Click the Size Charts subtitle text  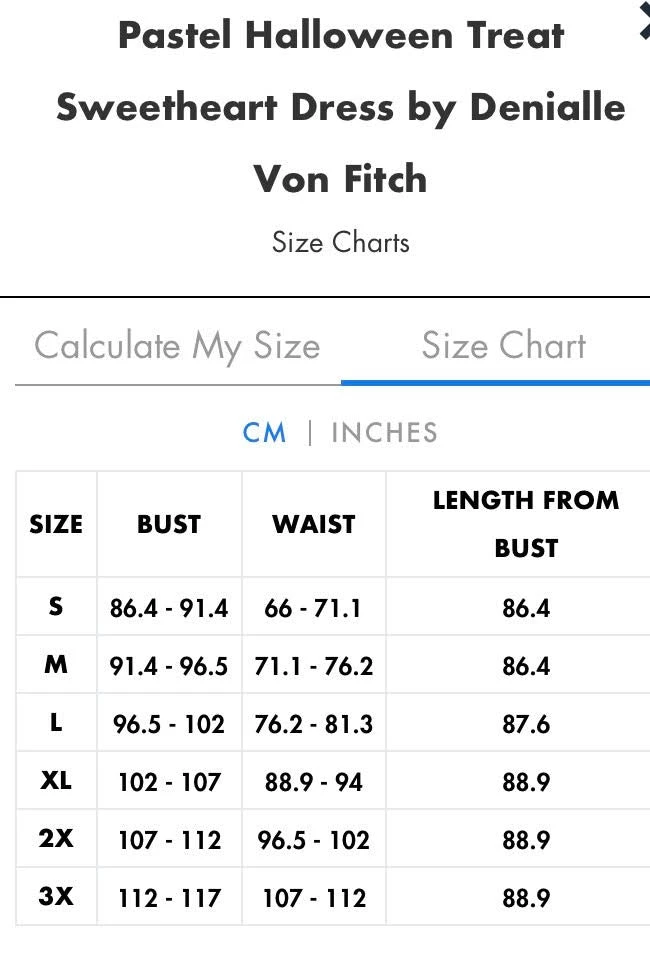click(x=341, y=243)
